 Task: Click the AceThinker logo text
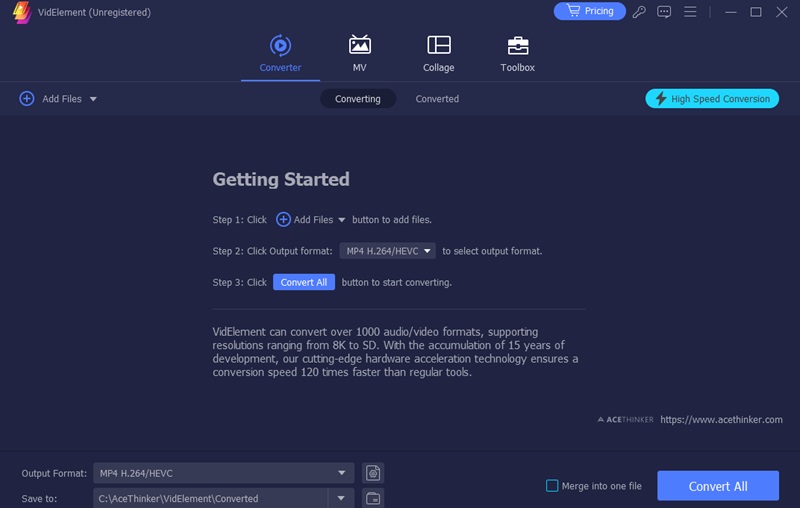pos(626,419)
